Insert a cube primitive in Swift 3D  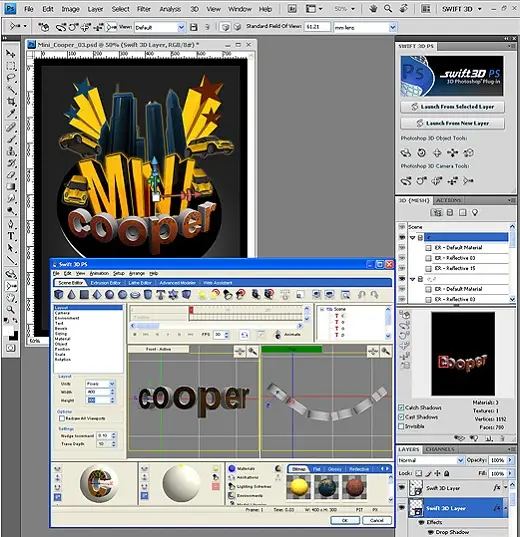pos(59,295)
